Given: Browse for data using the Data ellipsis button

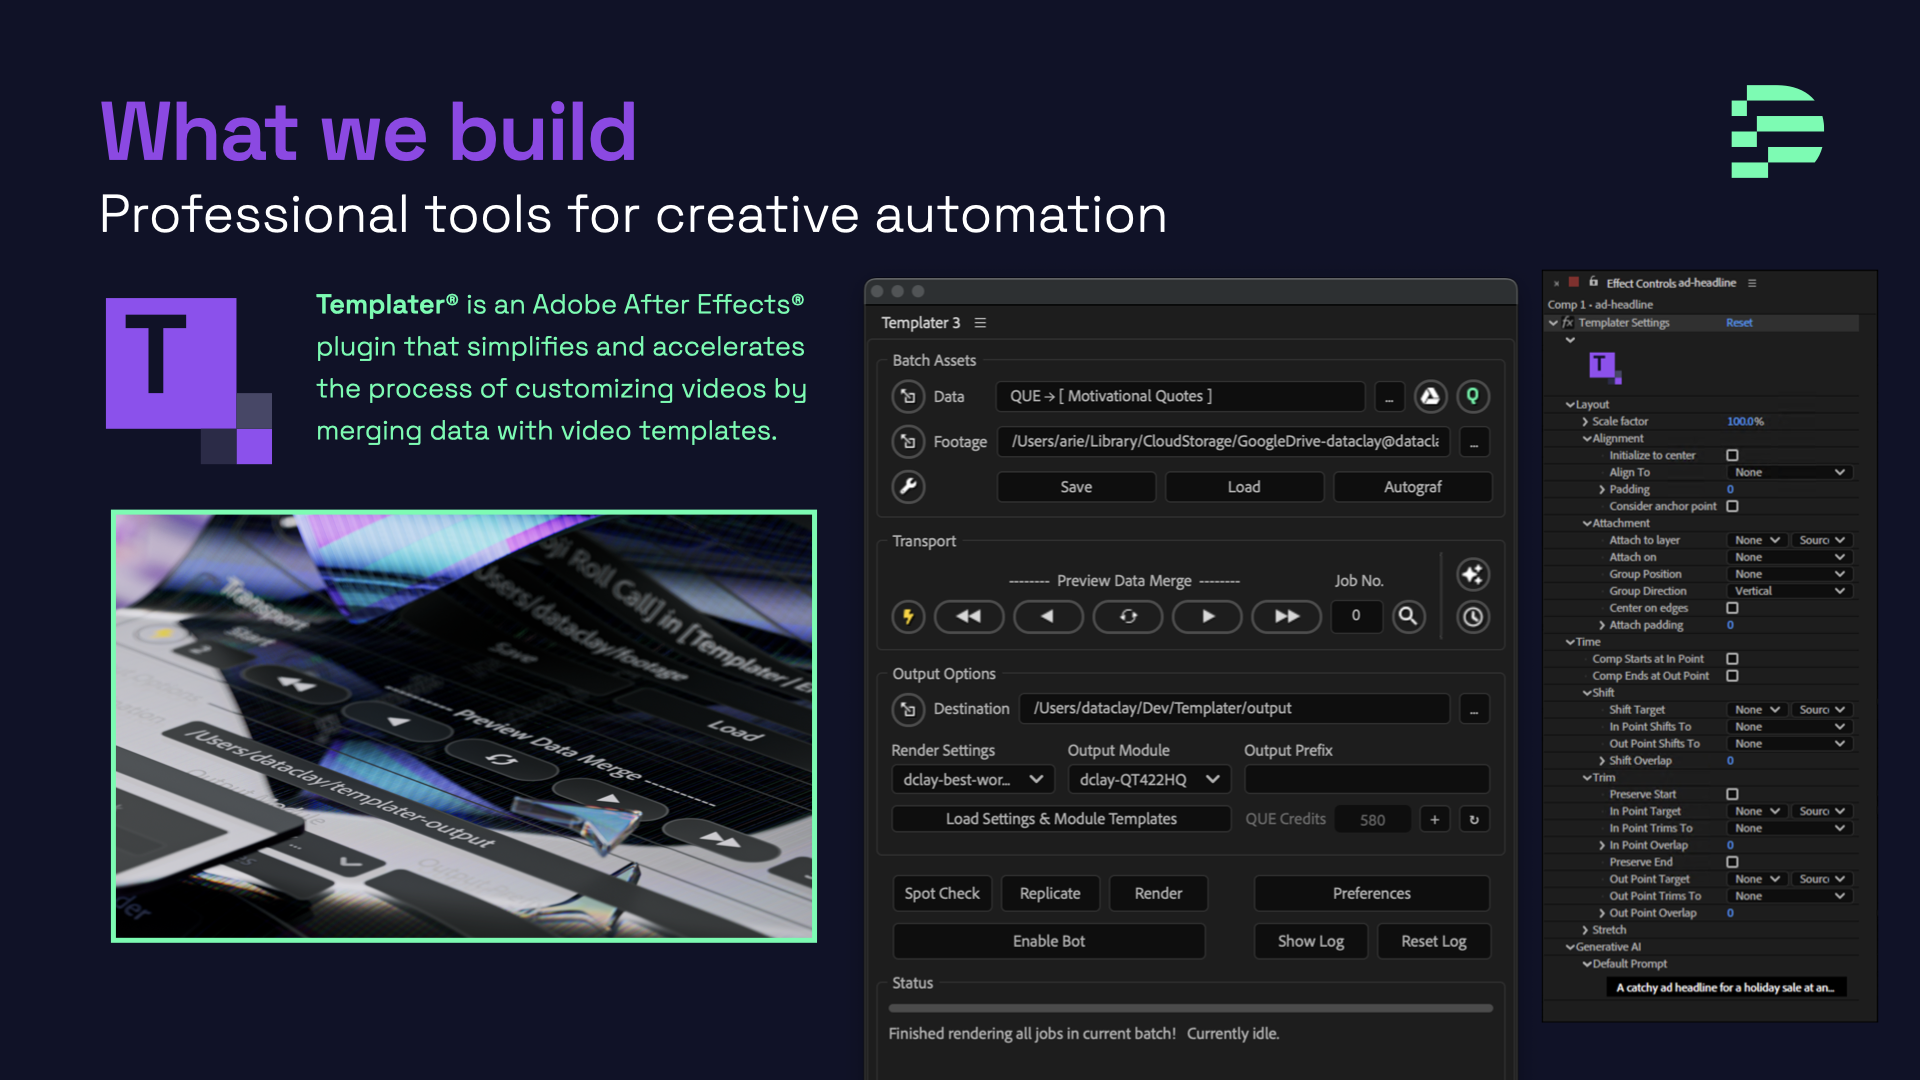Looking at the screenshot, I should click(x=1389, y=397).
